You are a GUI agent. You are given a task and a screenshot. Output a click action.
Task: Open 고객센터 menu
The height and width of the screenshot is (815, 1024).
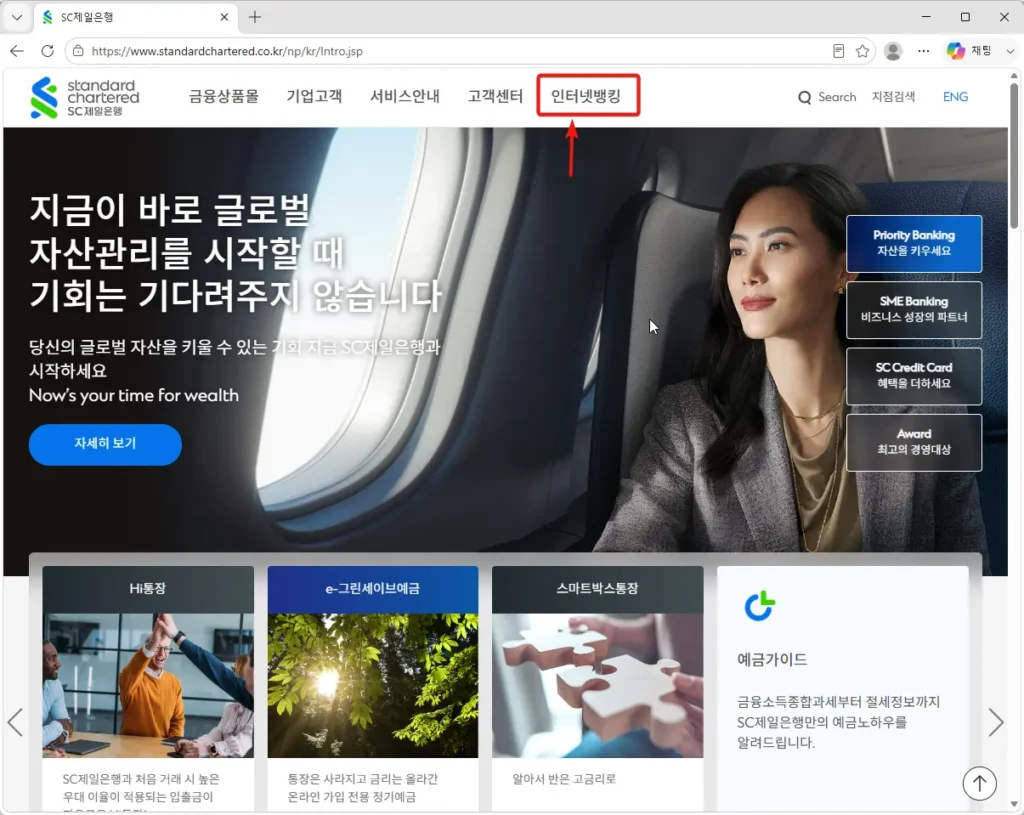point(495,97)
